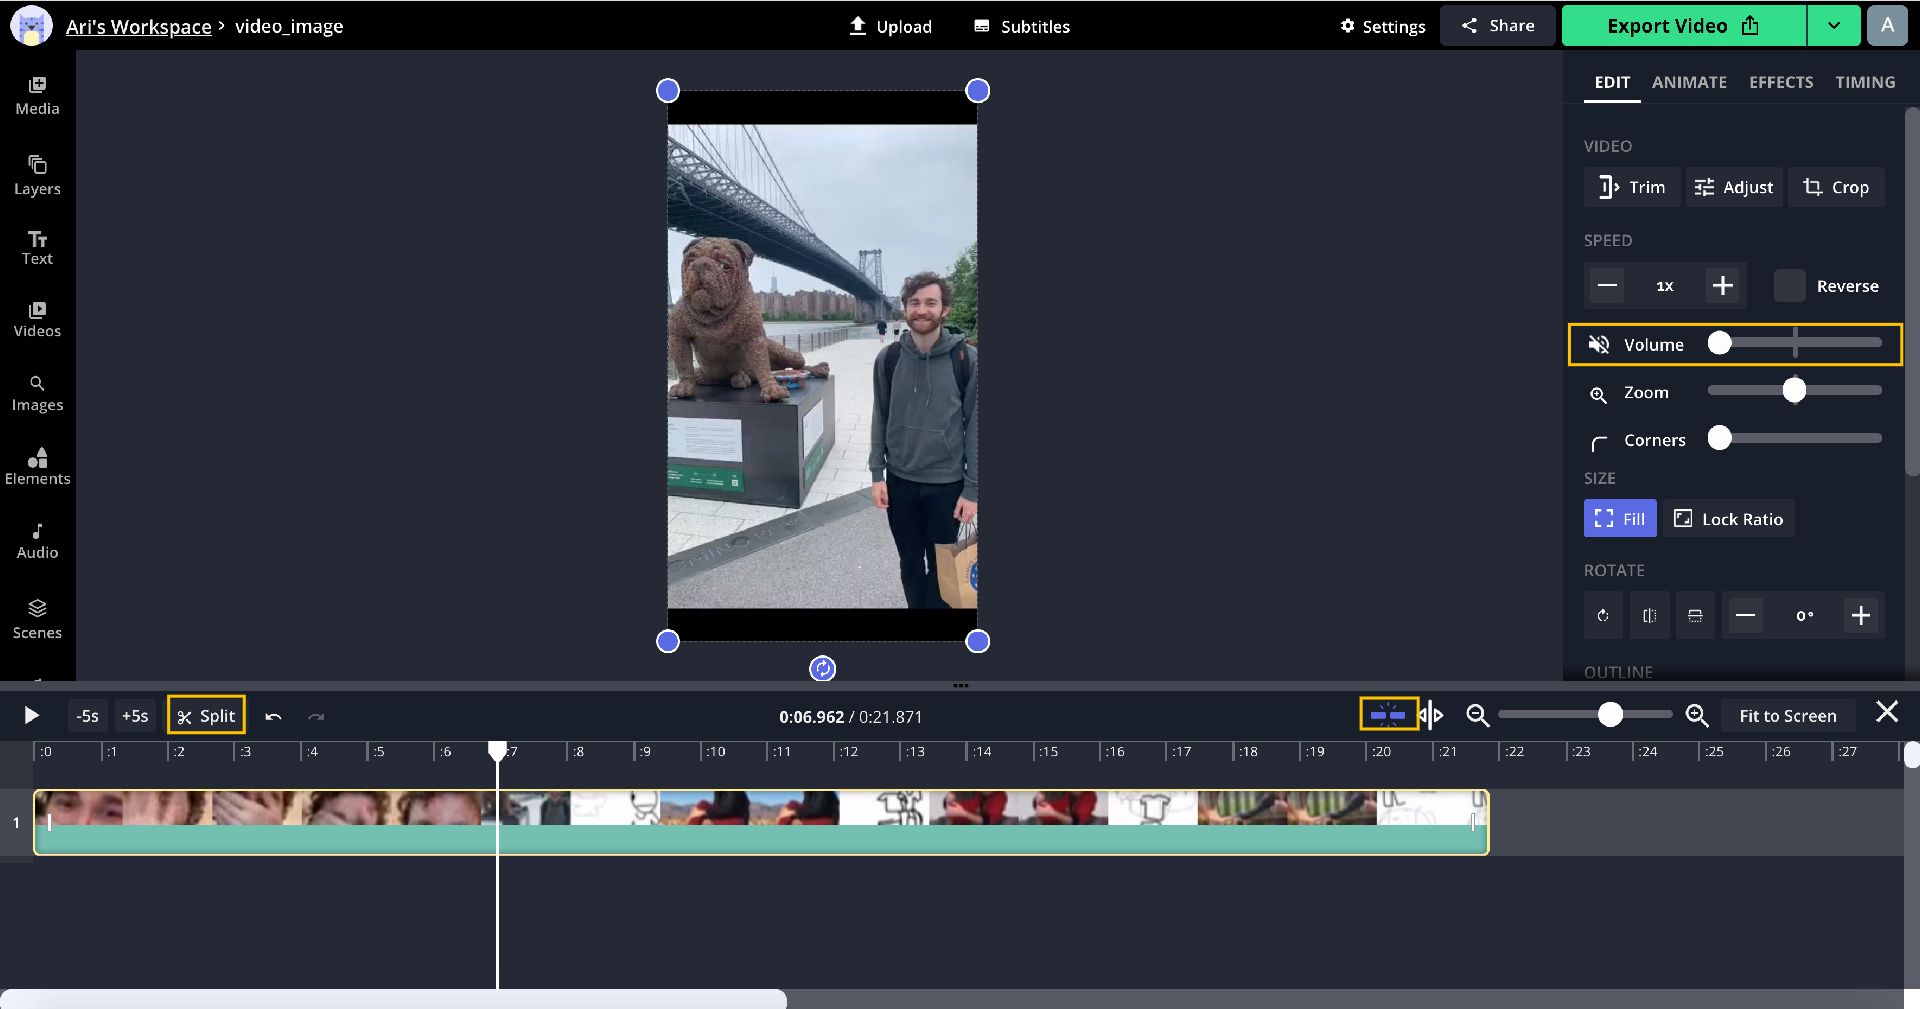1920x1009 pixels.
Task: Zoom in the timeline
Action: pos(1696,716)
